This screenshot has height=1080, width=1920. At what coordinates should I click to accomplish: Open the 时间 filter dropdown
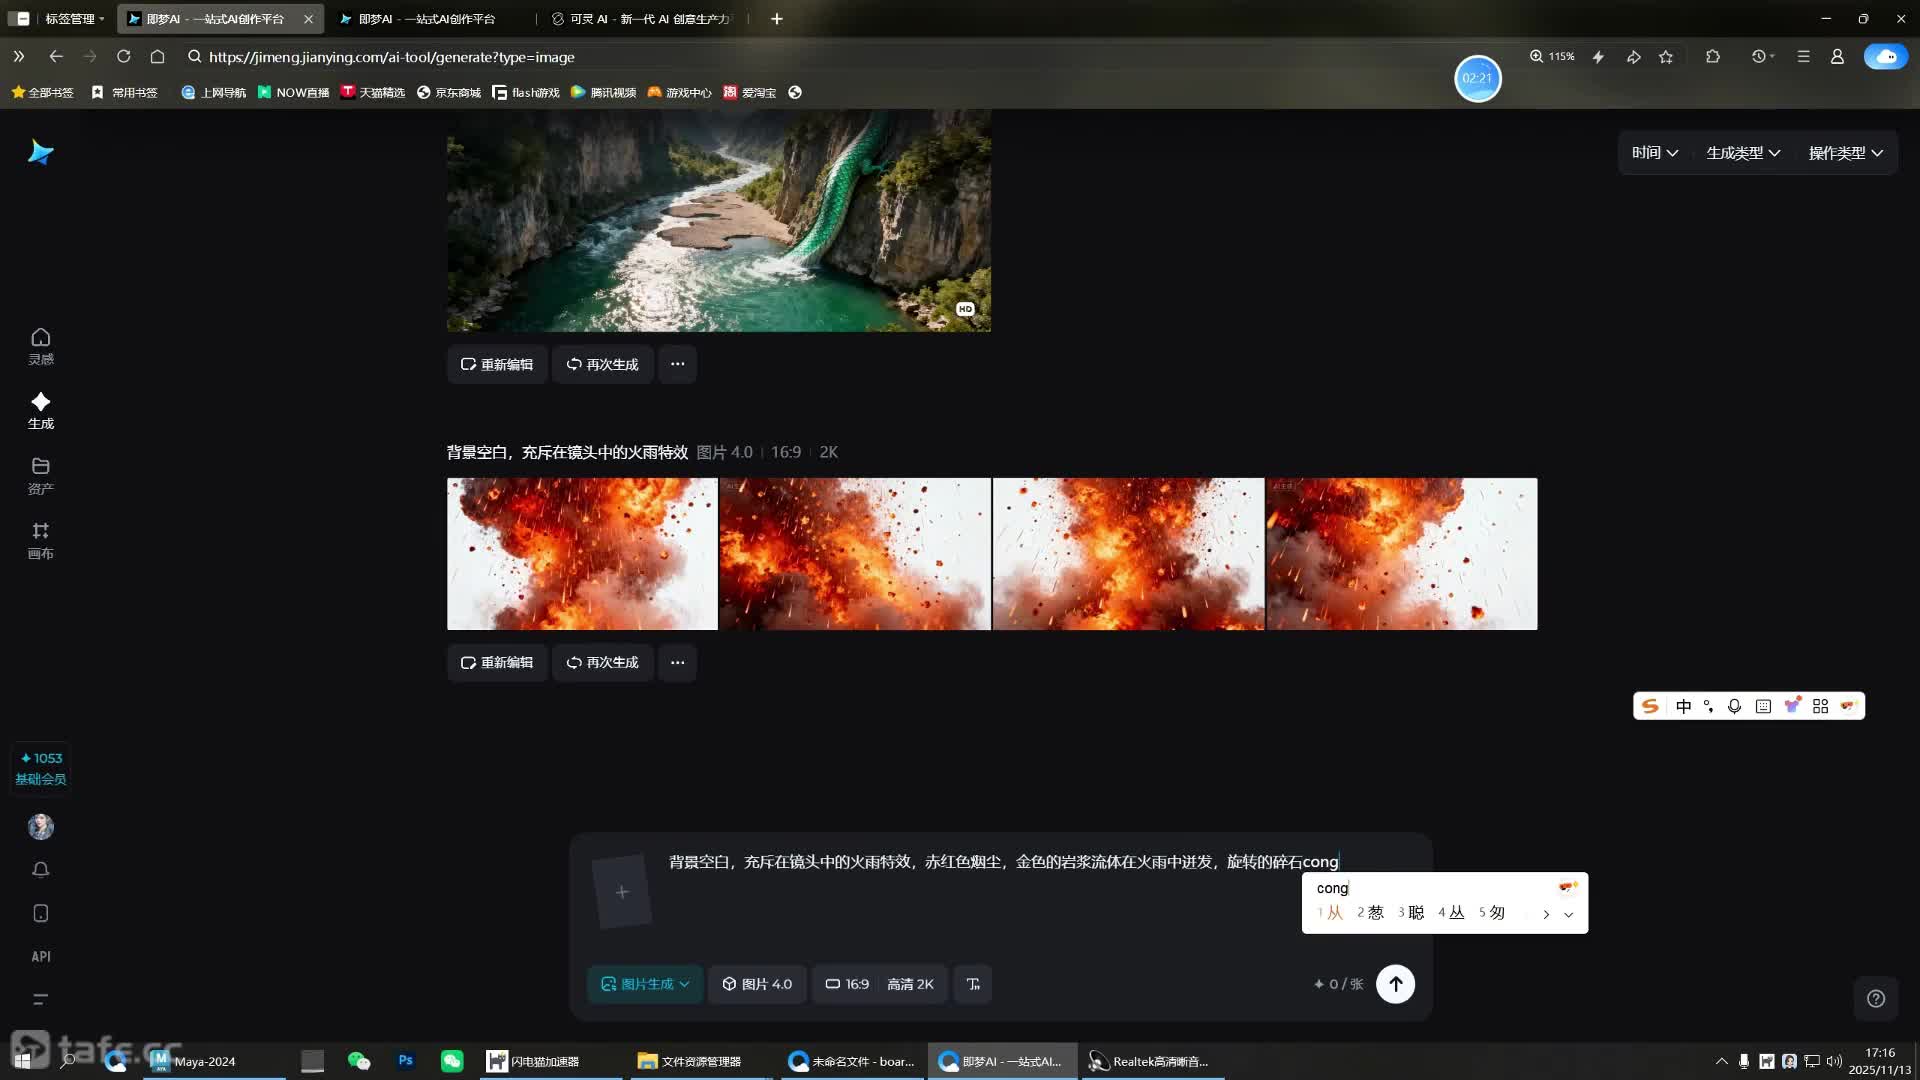point(1654,152)
